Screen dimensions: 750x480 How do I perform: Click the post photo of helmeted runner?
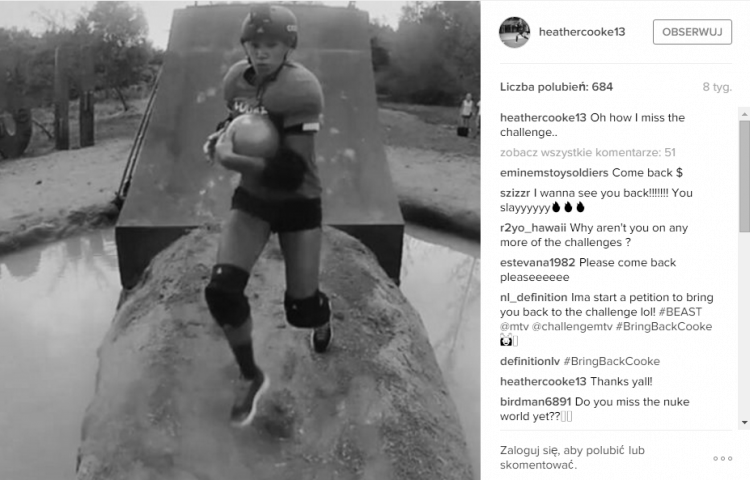(x=240, y=240)
